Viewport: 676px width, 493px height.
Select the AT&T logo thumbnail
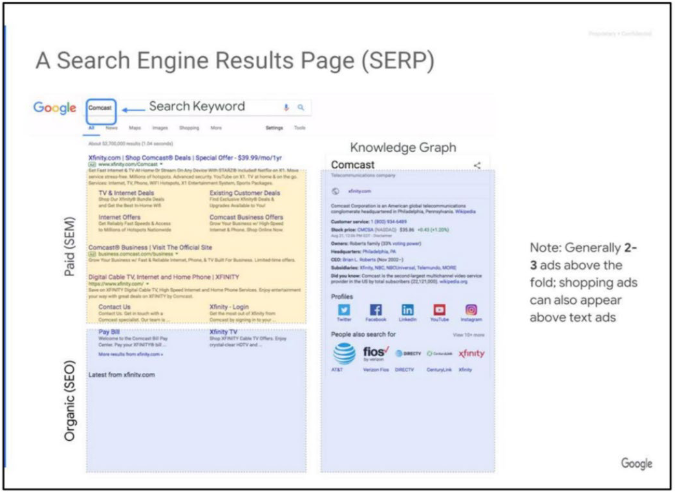tap(344, 353)
